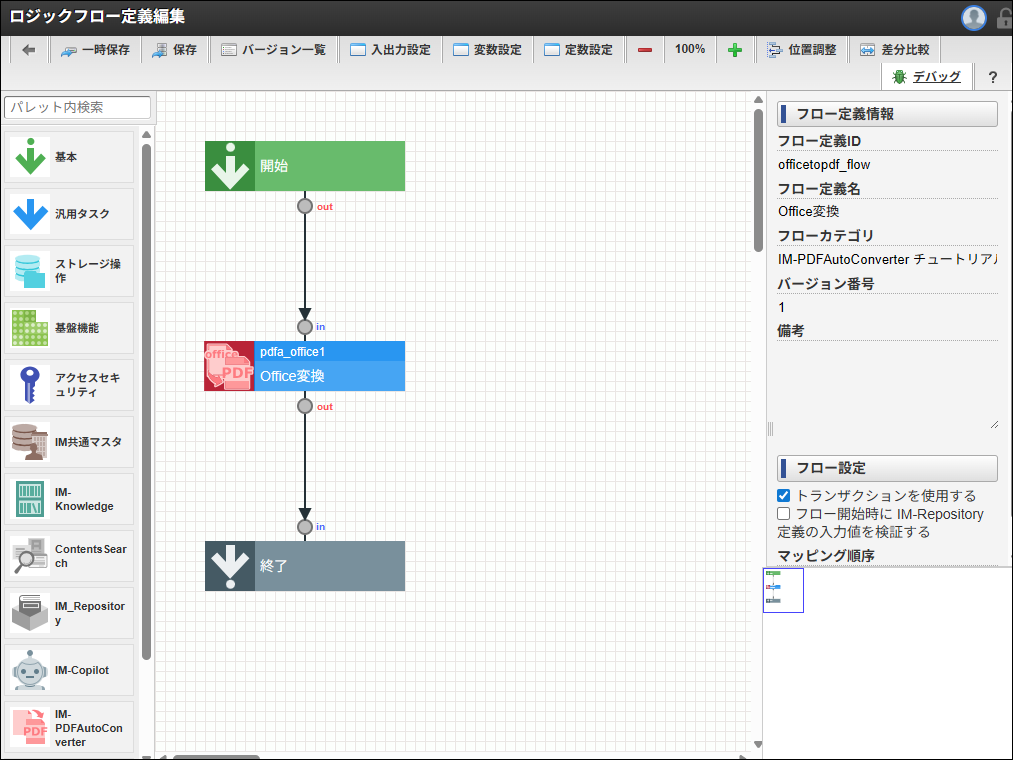This screenshot has width=1013, height=760.
Task: Select the 開始 start node
Action: click(x=305, y=166)
